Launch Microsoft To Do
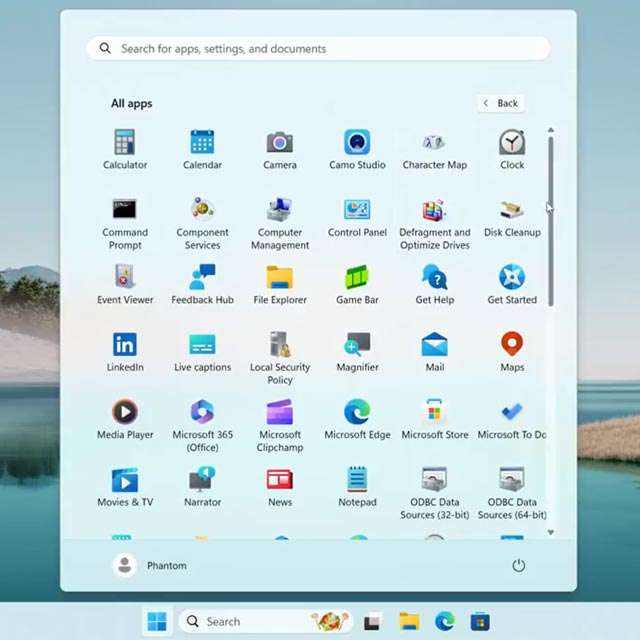 tap(512, 419)
